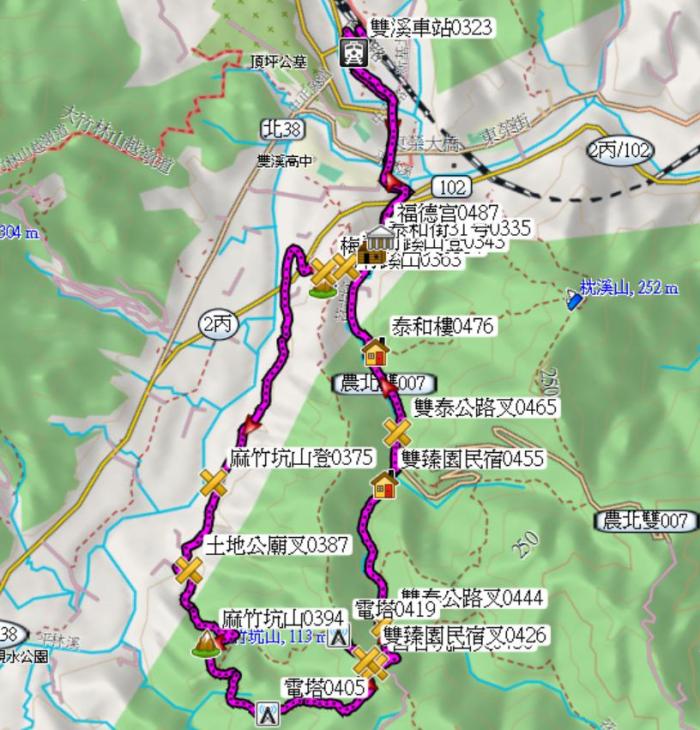
Task: Click the 102 highway shield
Action: click(451, 188)
